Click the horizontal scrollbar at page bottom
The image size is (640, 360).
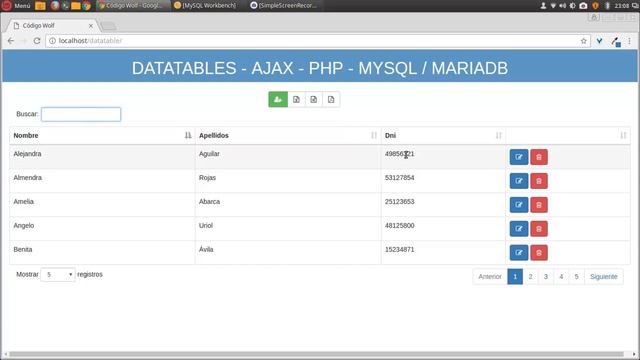pyautogui.click(x=316, y=354)
